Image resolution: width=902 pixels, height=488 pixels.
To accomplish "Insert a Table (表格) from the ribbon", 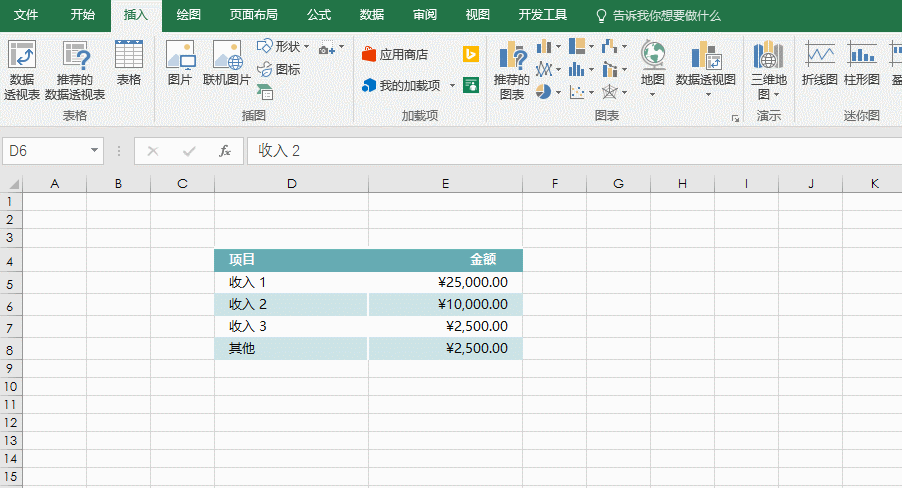I will click(x=128, y=64).
